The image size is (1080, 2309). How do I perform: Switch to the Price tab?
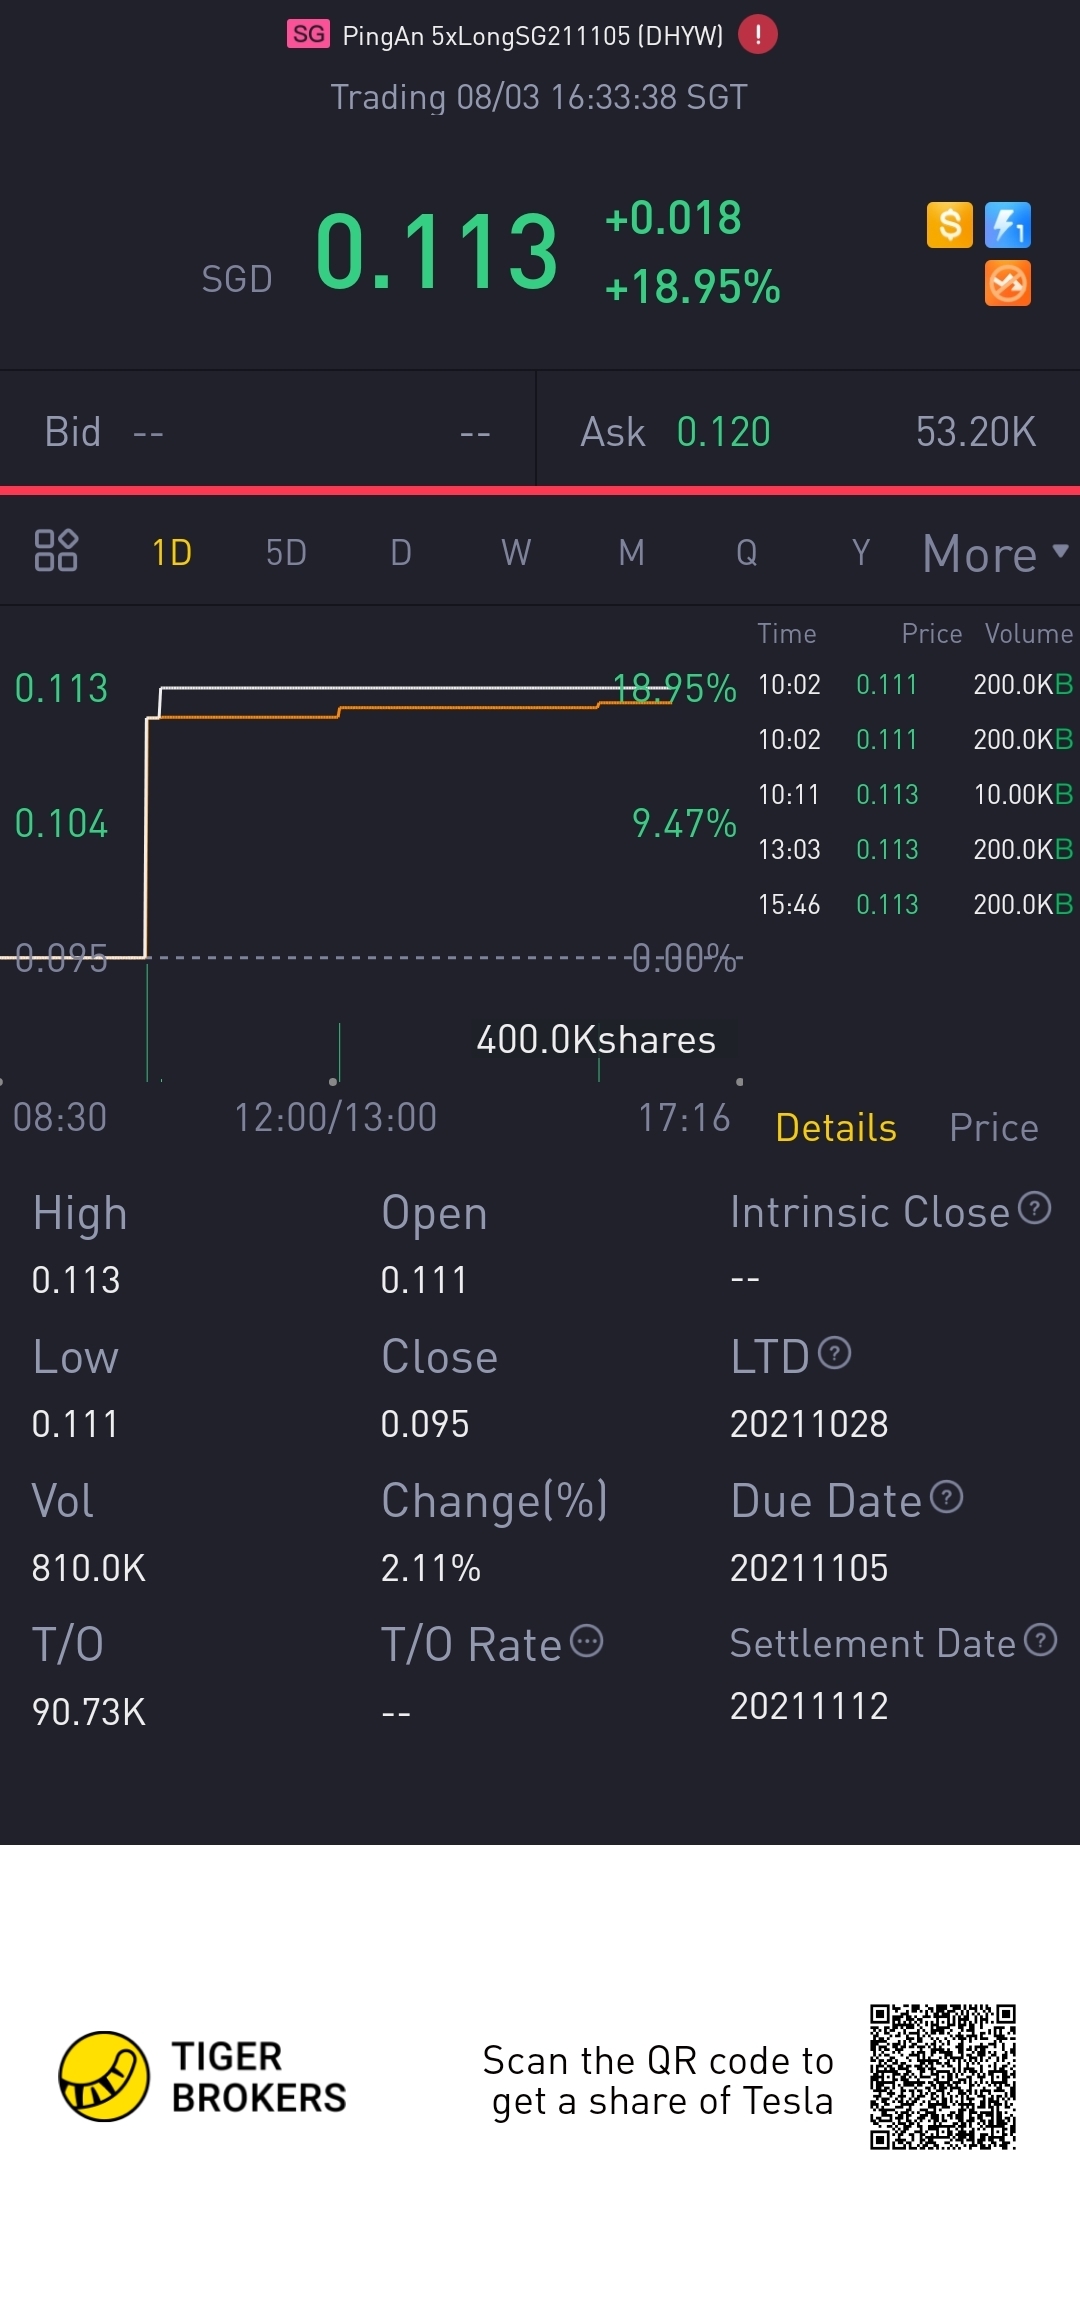click(993, 1128)
